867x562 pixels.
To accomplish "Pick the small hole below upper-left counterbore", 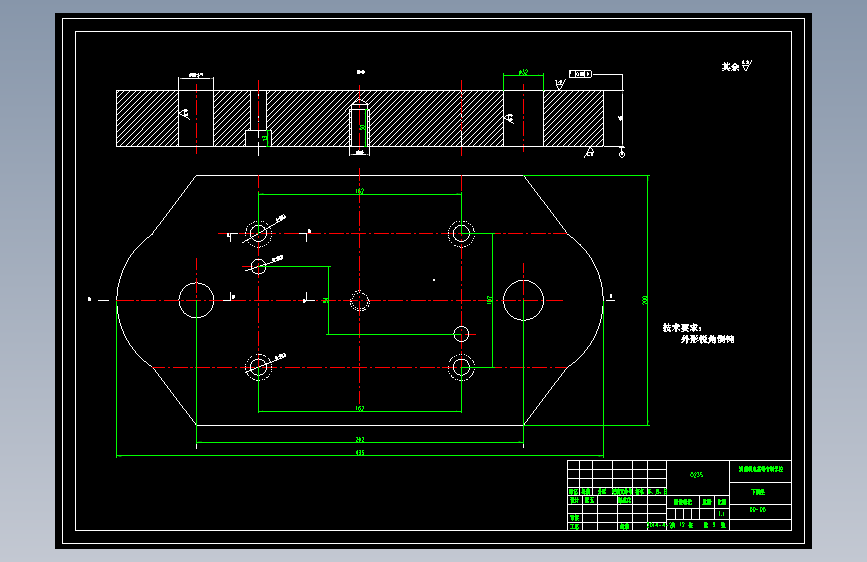I will [x=258, y=267].
